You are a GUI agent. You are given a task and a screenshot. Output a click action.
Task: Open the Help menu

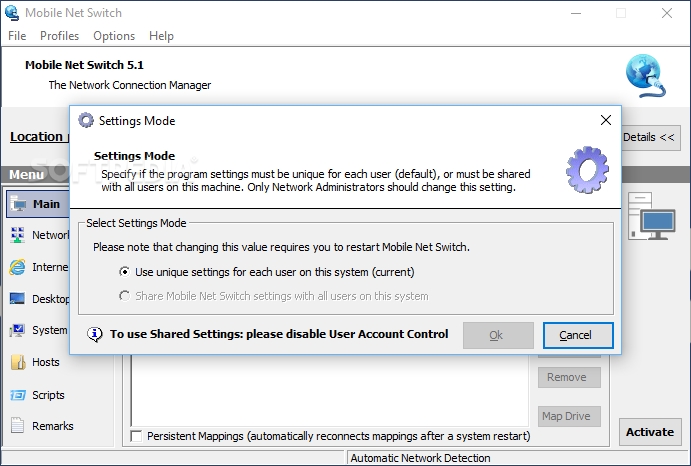coord(161,36)
